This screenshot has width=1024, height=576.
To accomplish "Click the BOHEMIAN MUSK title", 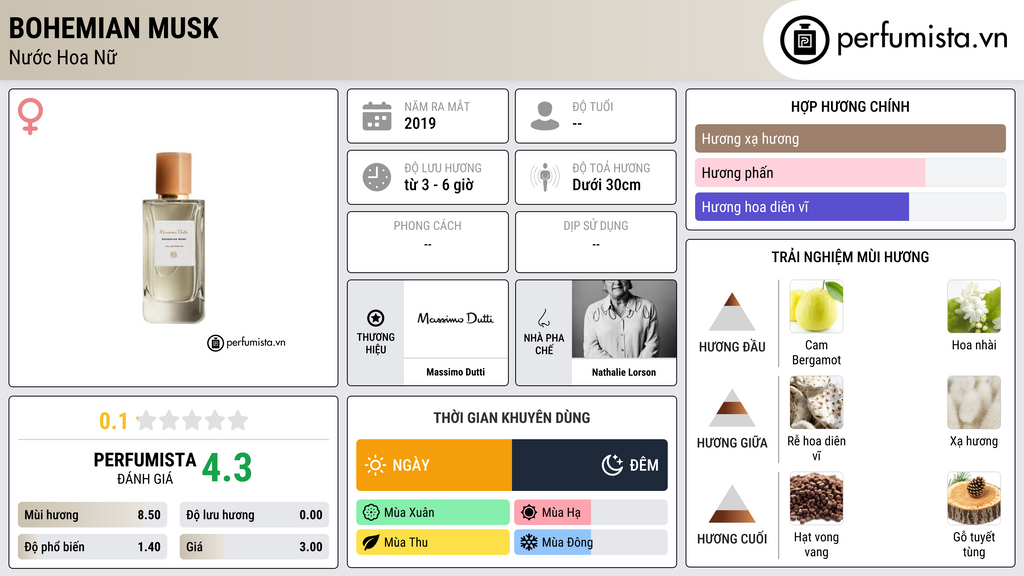I will pos(114,28).
